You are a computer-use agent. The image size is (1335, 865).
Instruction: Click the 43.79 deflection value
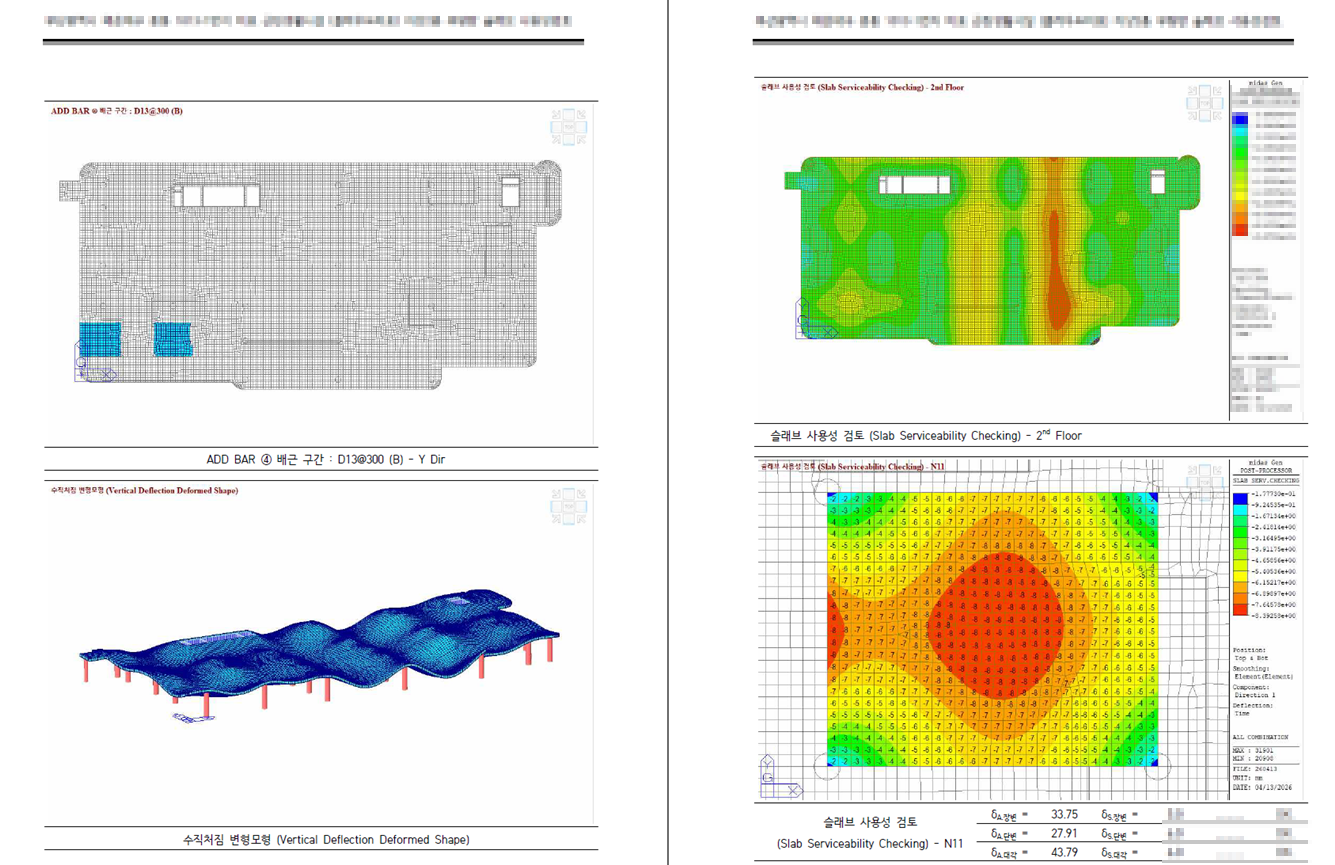[1064, 853]
